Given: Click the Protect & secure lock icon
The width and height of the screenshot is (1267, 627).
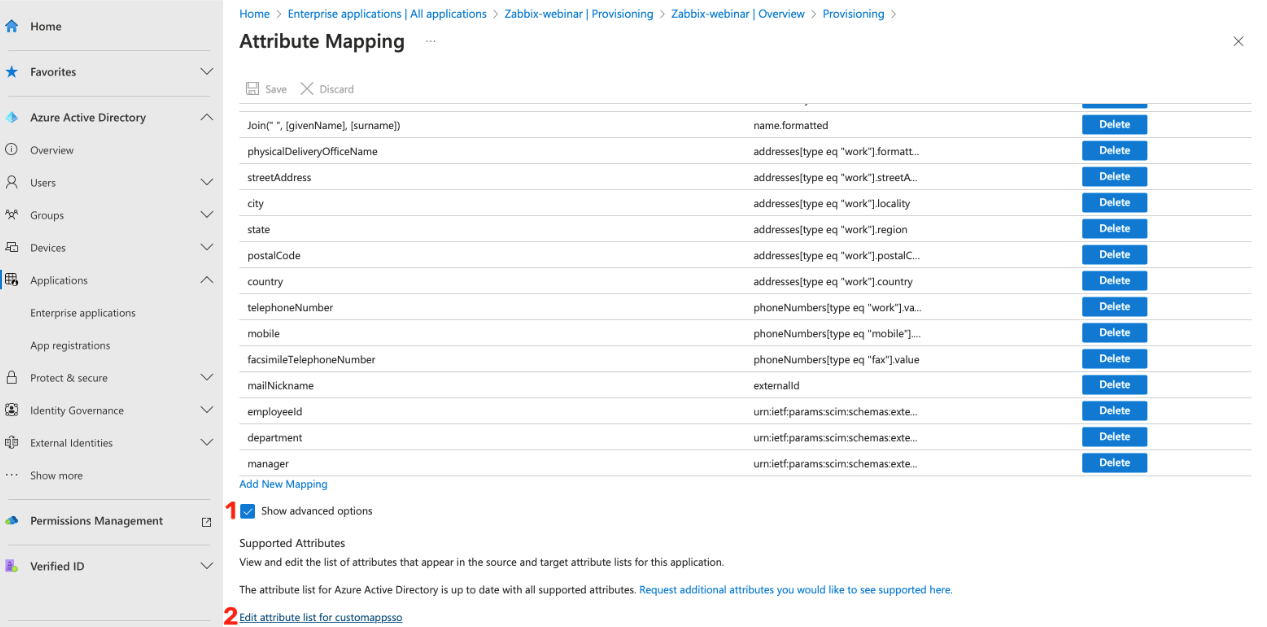Looking at the screenshot, I should (x=12, y=377).
